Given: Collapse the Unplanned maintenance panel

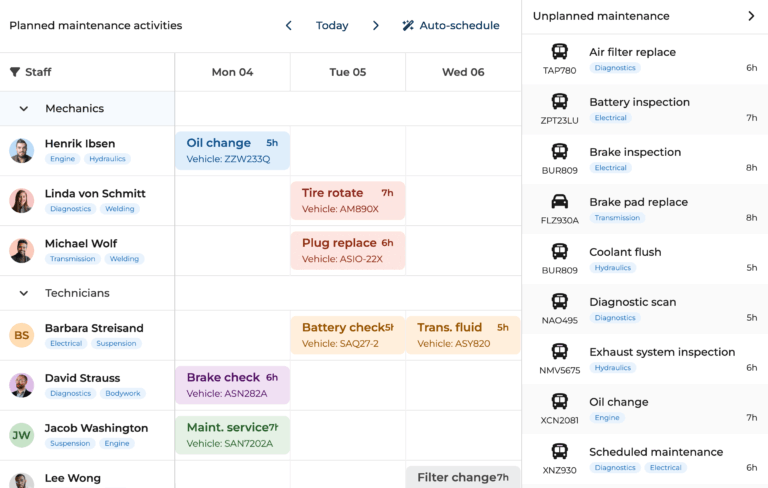Looking at the screenshot, I should (751, 16).
